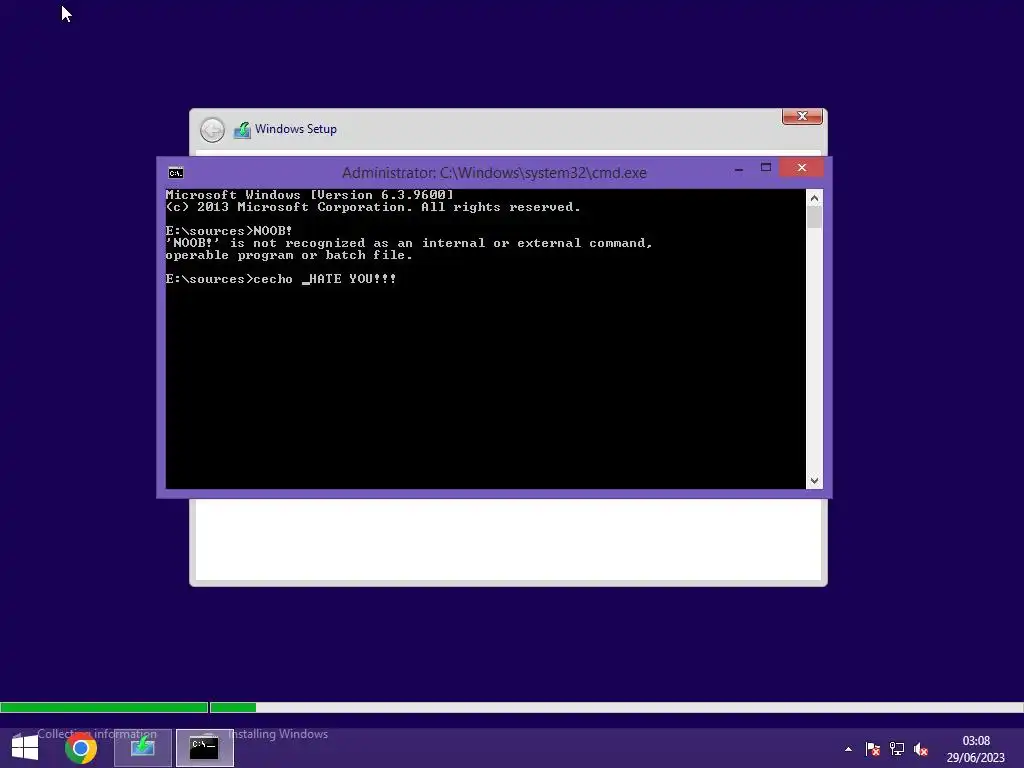Open the network status tray icon

pyautogui.click(x=897, y=749)
